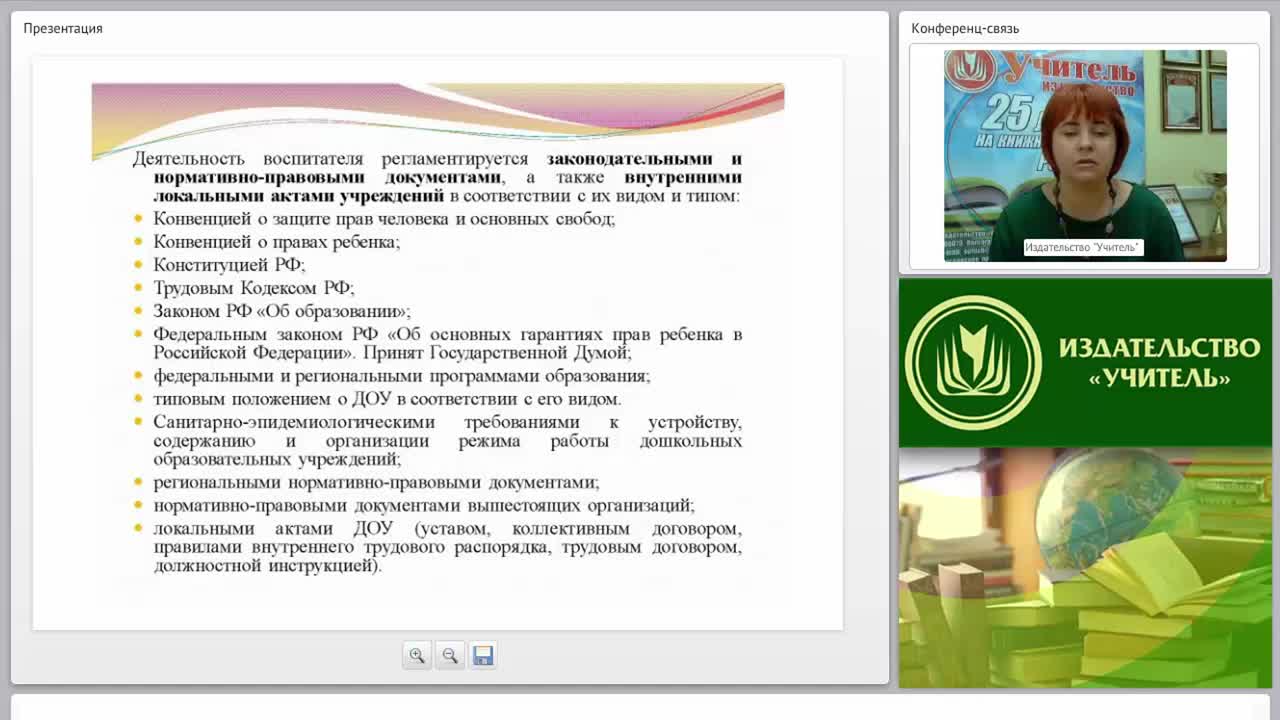The width and height of the screenshot is (1280, 720).
Task: Click the bullet 'Конституцией РФ;'
Action: (x=229, y=265)
